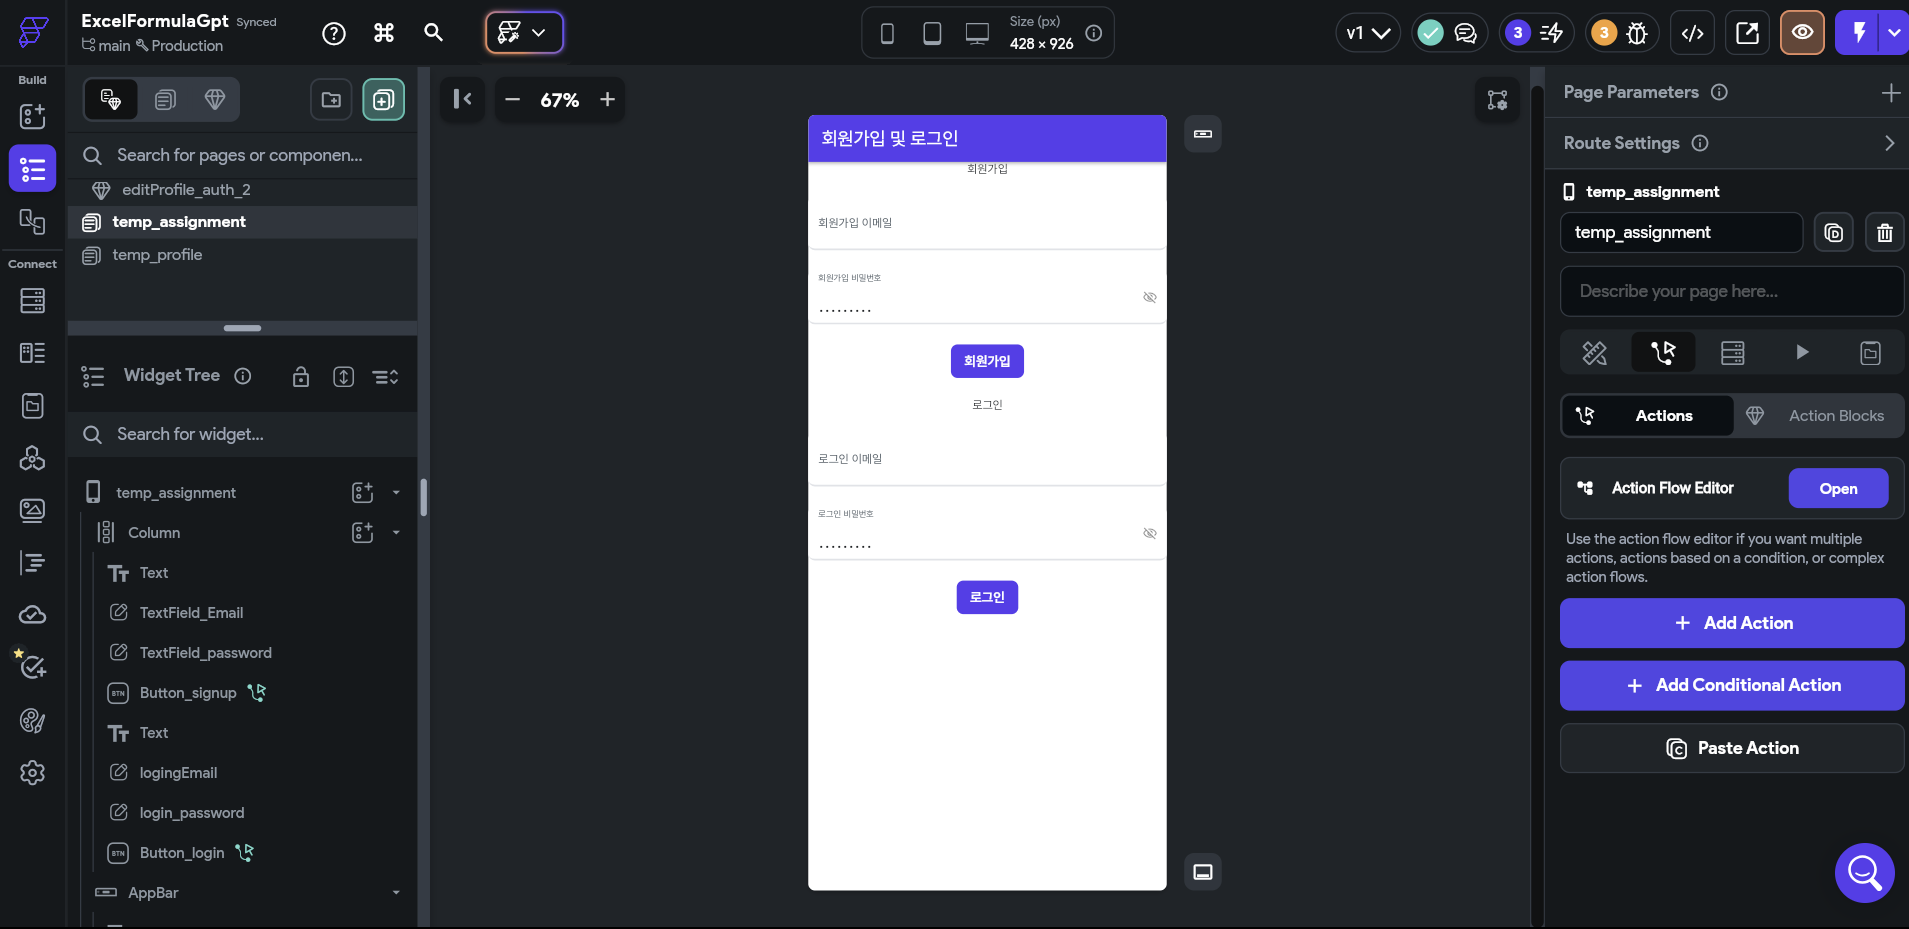Open the Settings gear sidebar icon
This screenshot has height=929, width=1909.
click(x=33, y=772)
